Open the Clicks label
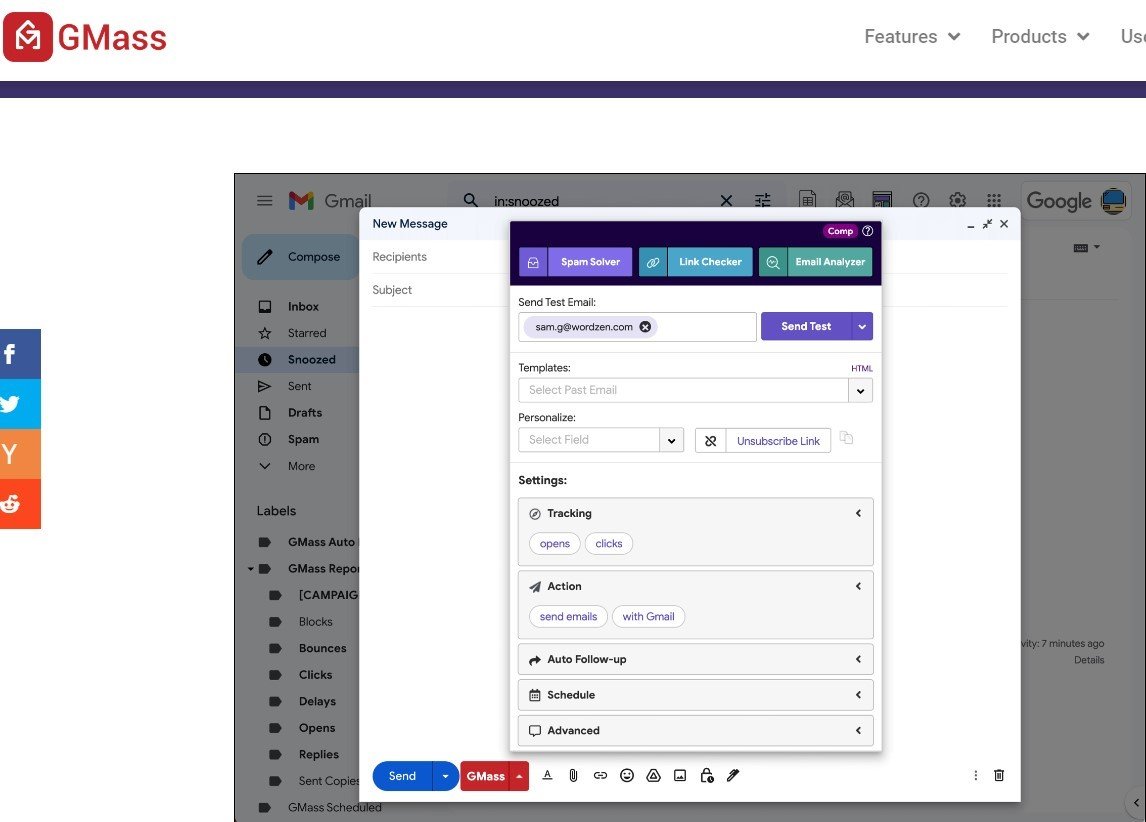1146x822 pixels. click(x=315, y=675)
